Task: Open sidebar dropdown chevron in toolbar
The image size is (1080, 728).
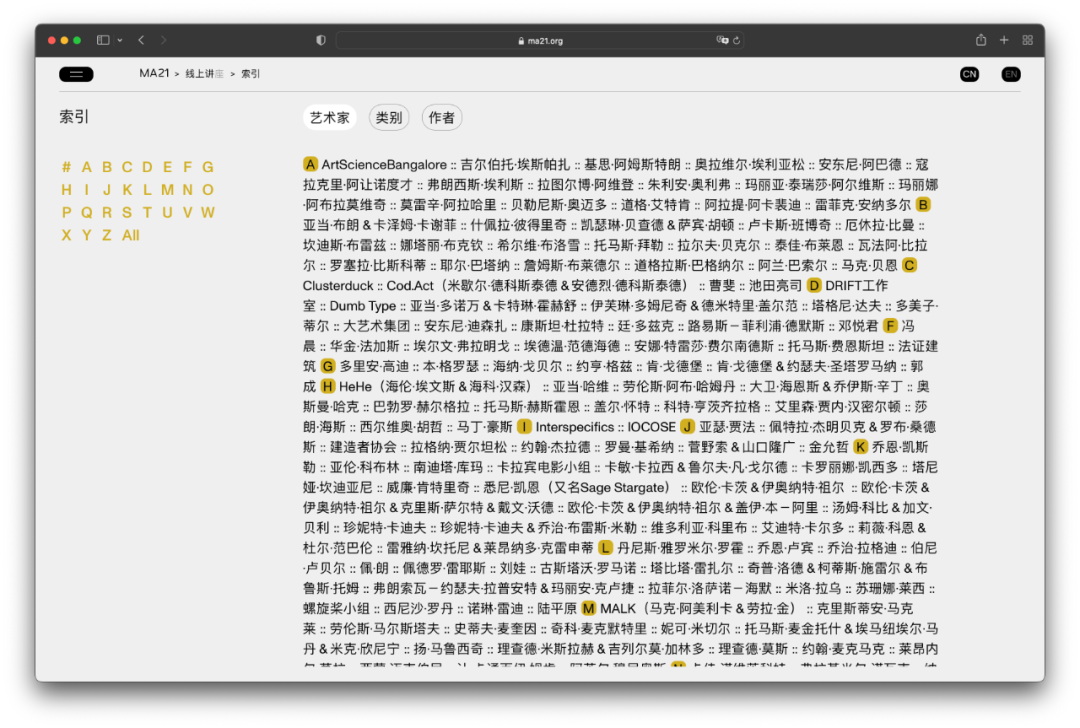Action: click(120, 41)
